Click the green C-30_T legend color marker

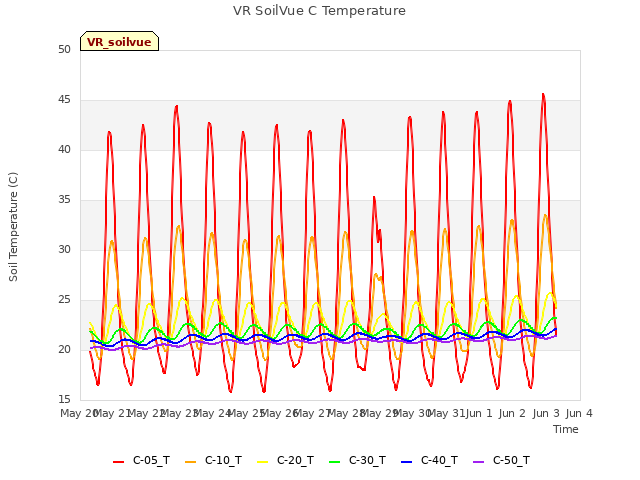point(334,462)
